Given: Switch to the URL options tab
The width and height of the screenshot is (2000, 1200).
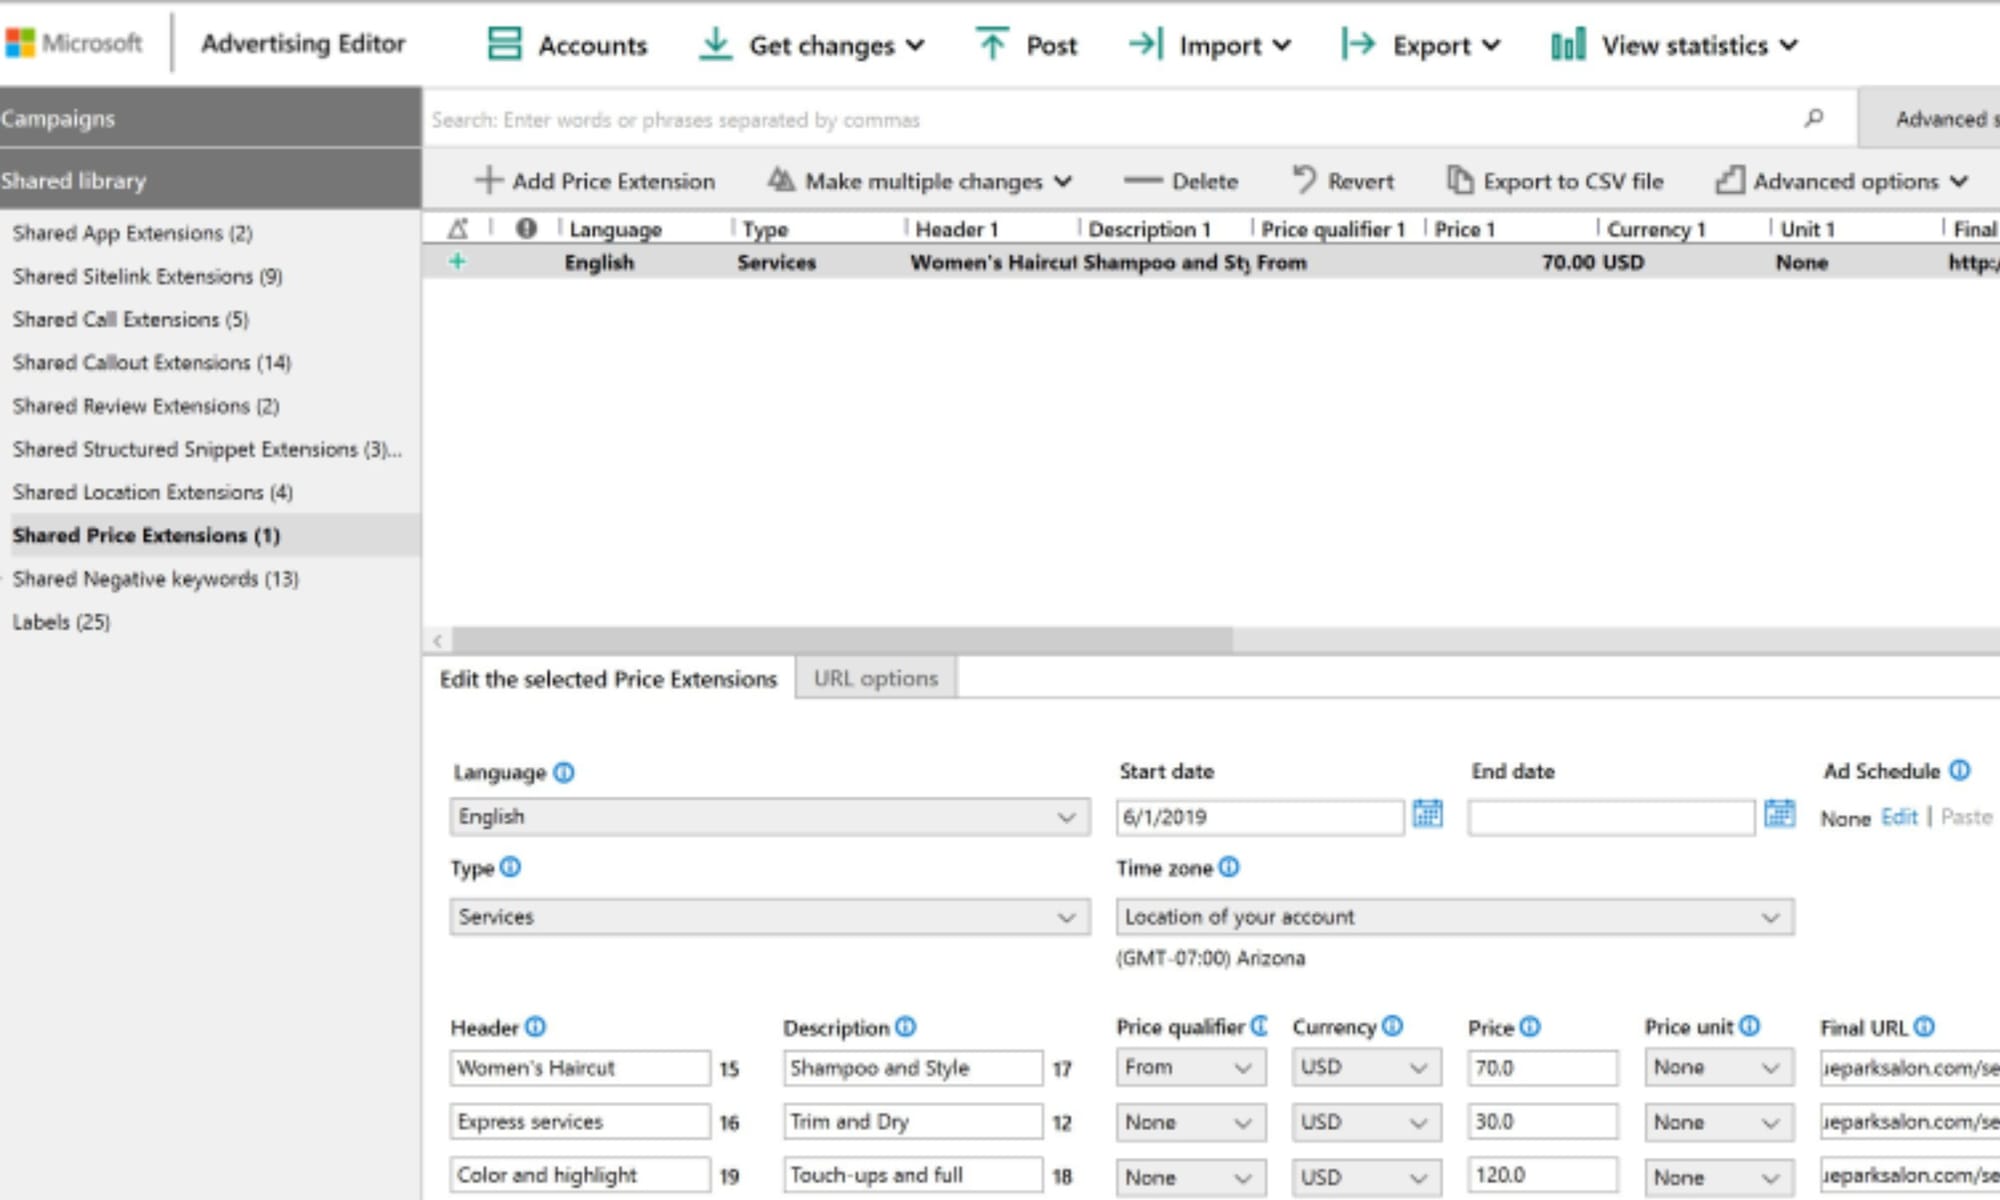Looking at the screenshot, I should 876,678.
